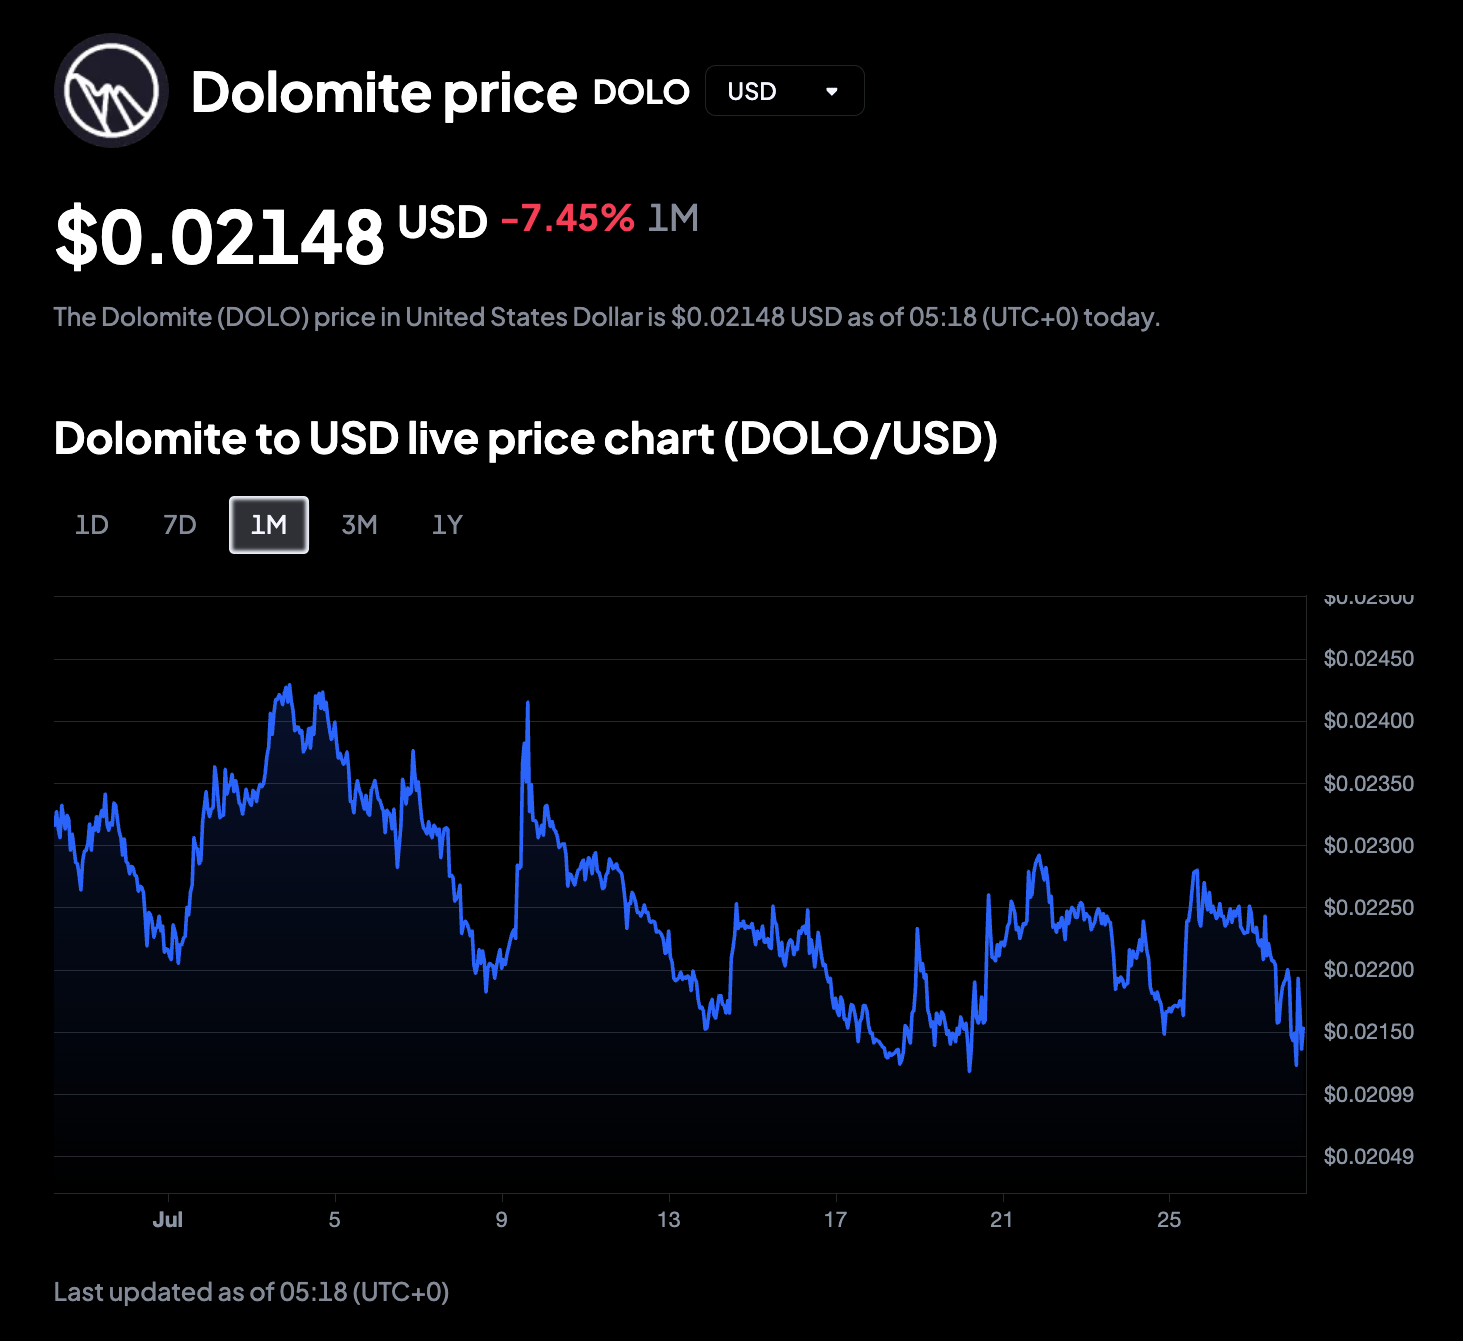Image resolution: width=1463 pixels, height=1341 pixels.
Task: Click the DOLO ticker symbol label
Action: (641, 92)
